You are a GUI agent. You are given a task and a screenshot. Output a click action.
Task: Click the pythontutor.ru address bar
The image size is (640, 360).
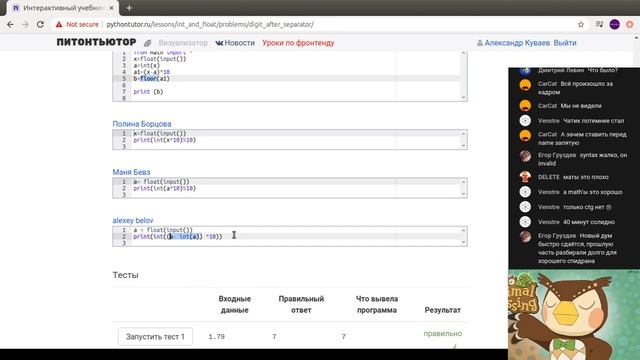coord(210,24)
